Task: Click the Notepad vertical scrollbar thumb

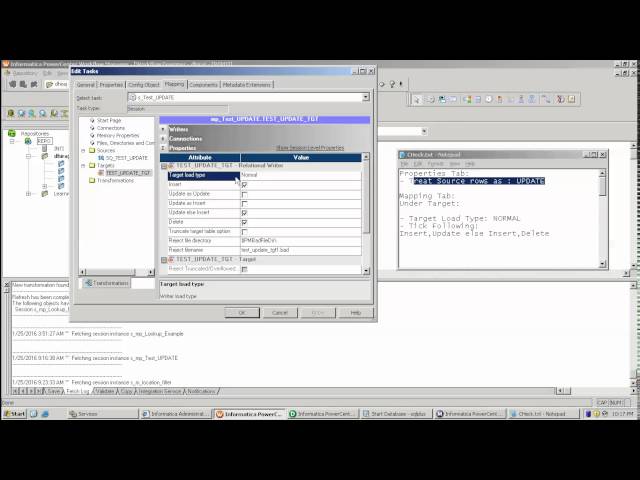Action: click(x=602, y=187)
